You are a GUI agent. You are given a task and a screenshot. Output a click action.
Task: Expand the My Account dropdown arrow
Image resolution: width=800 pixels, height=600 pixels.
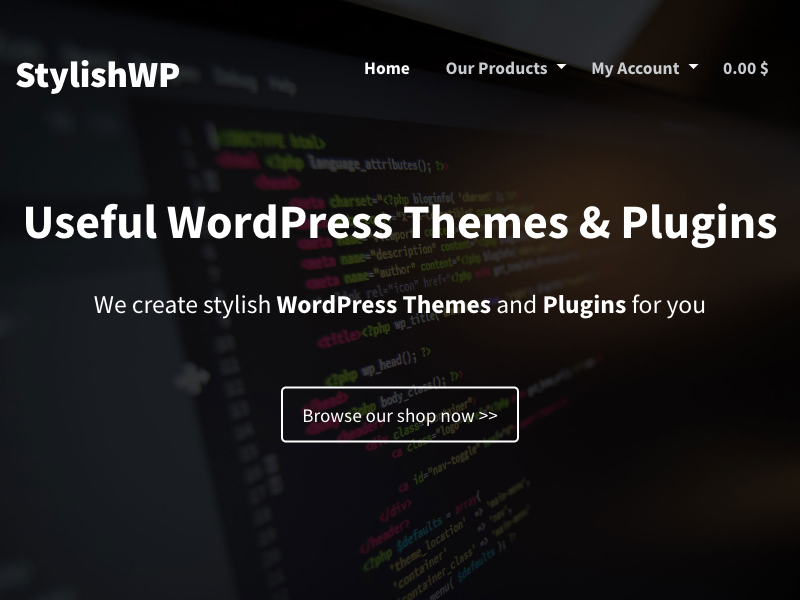coord(693,67)
